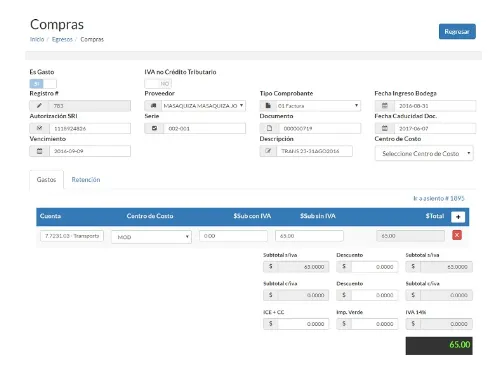Click the Descripción input field
The width and height of the screenshot is (504, 381).
[314, 151]
